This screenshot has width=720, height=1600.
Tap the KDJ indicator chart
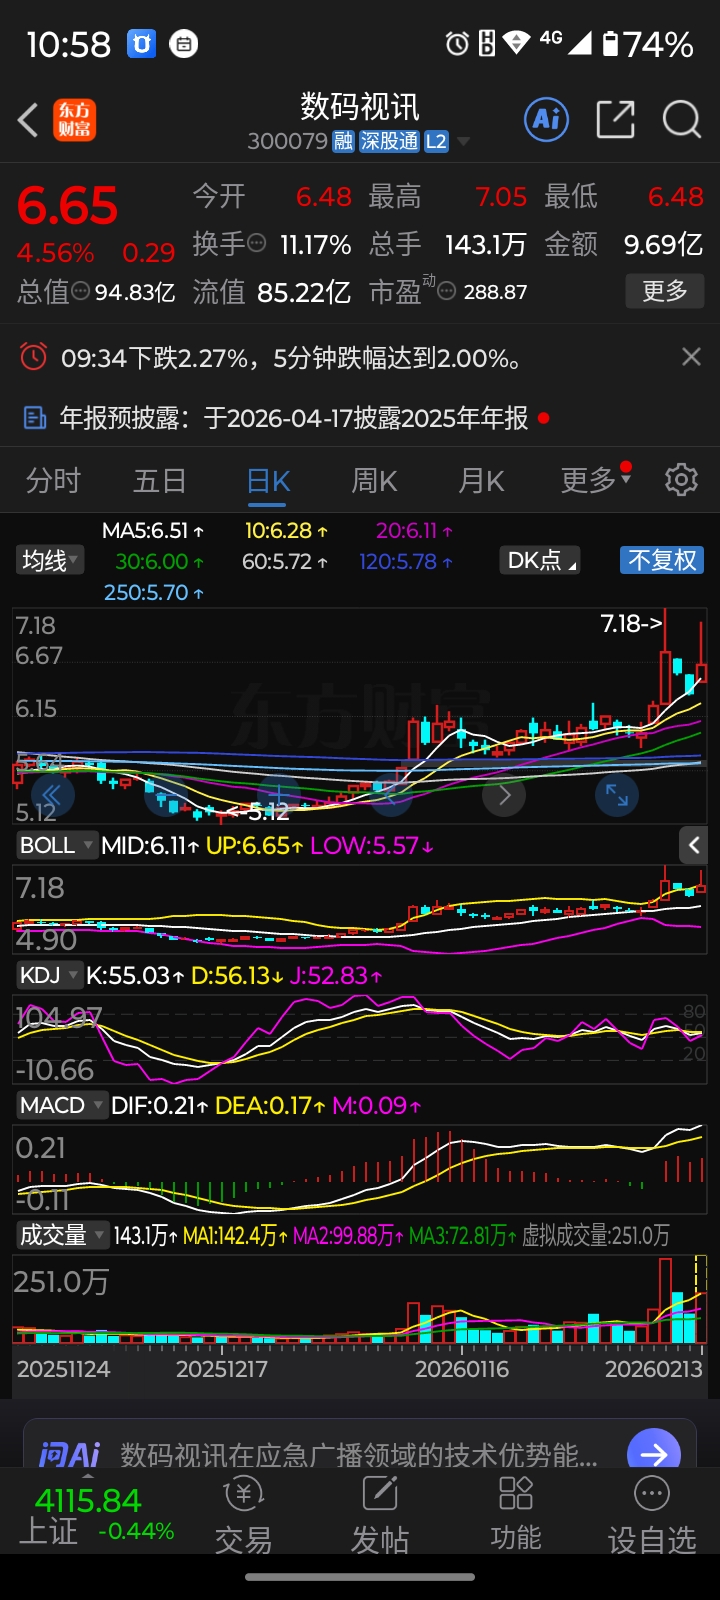pos(360,1039)
